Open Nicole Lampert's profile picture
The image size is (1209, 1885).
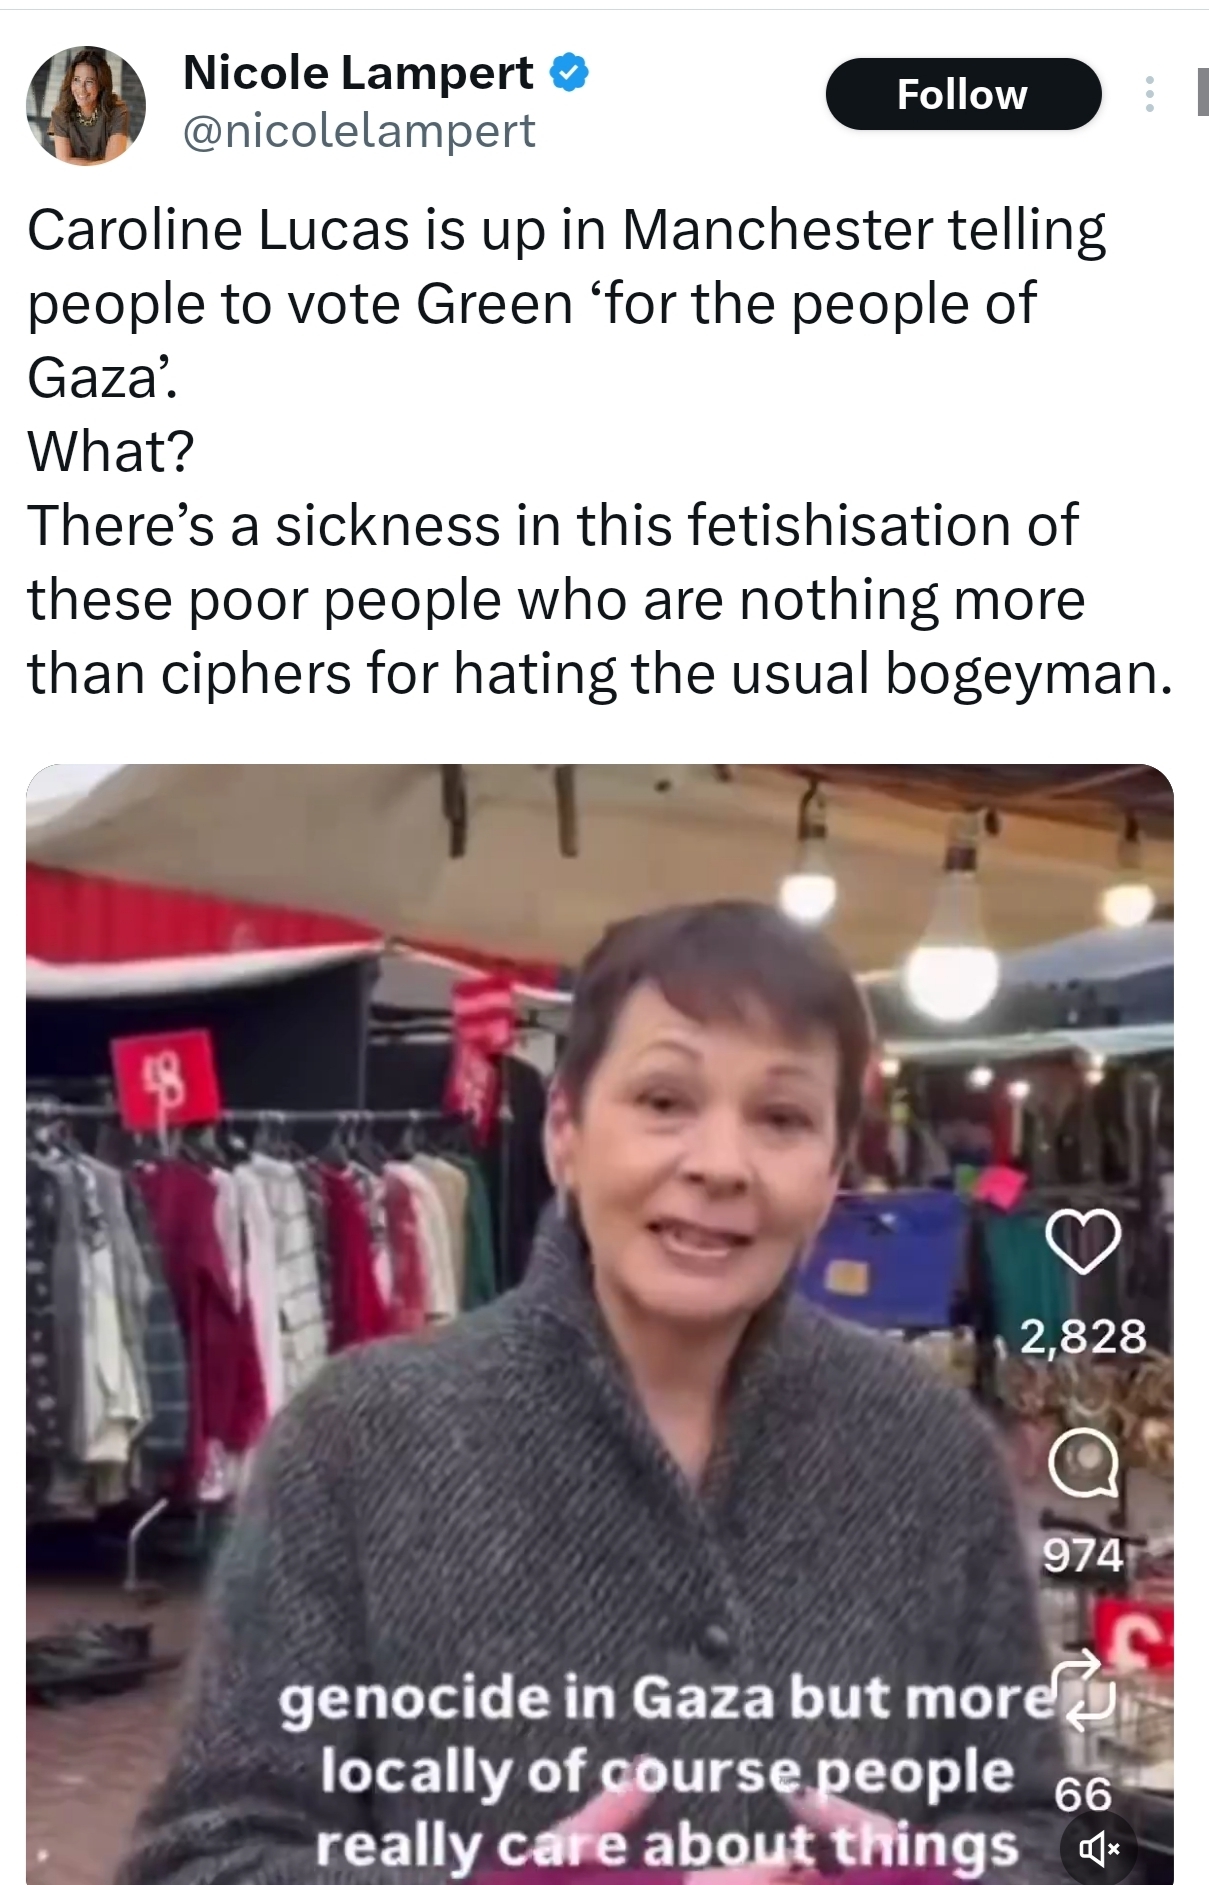coord(85,105)
